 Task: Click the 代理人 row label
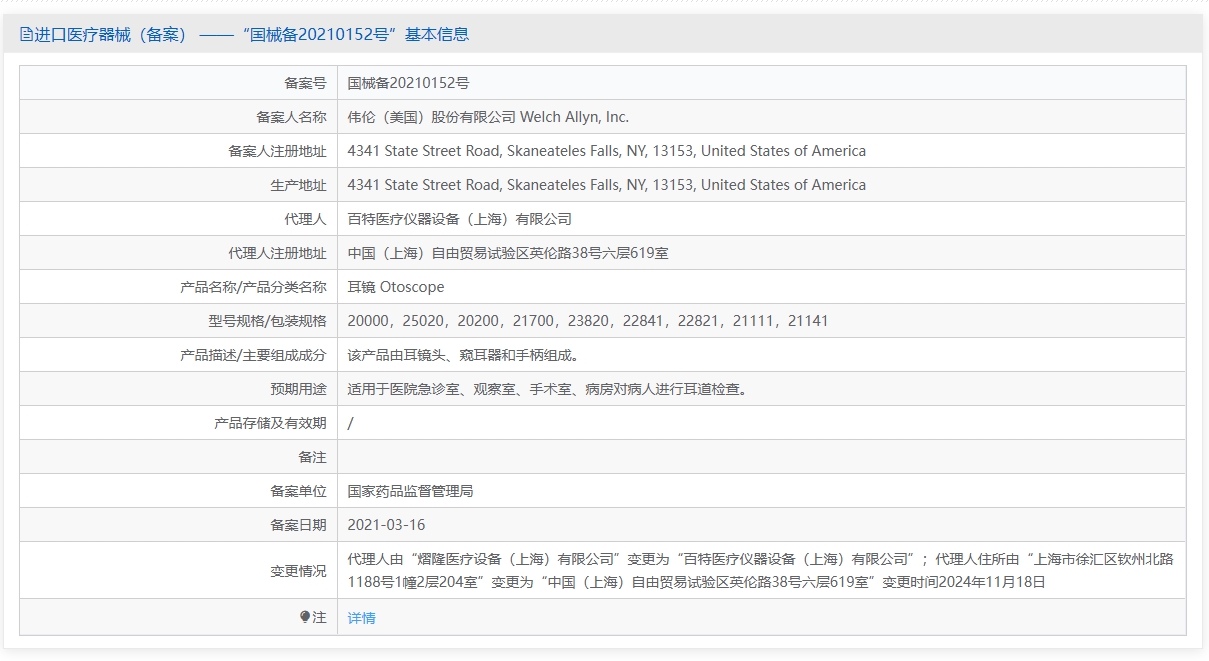coord(305,219)
